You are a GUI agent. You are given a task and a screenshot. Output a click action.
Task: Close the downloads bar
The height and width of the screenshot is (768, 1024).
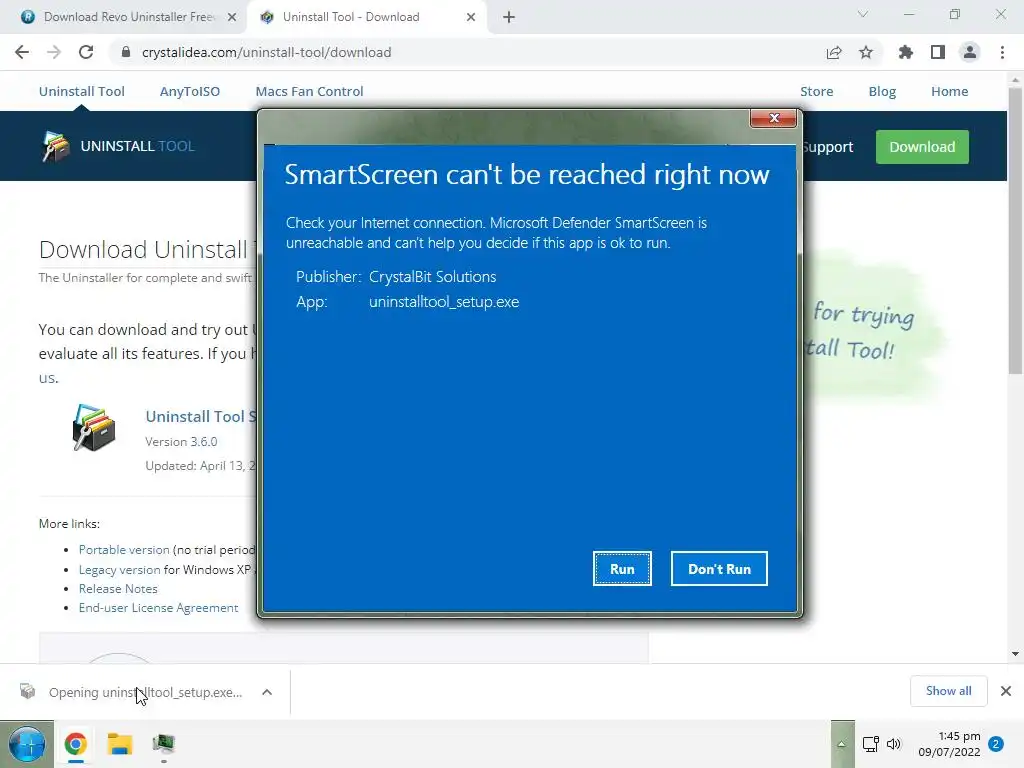(x=1006, y=691)
